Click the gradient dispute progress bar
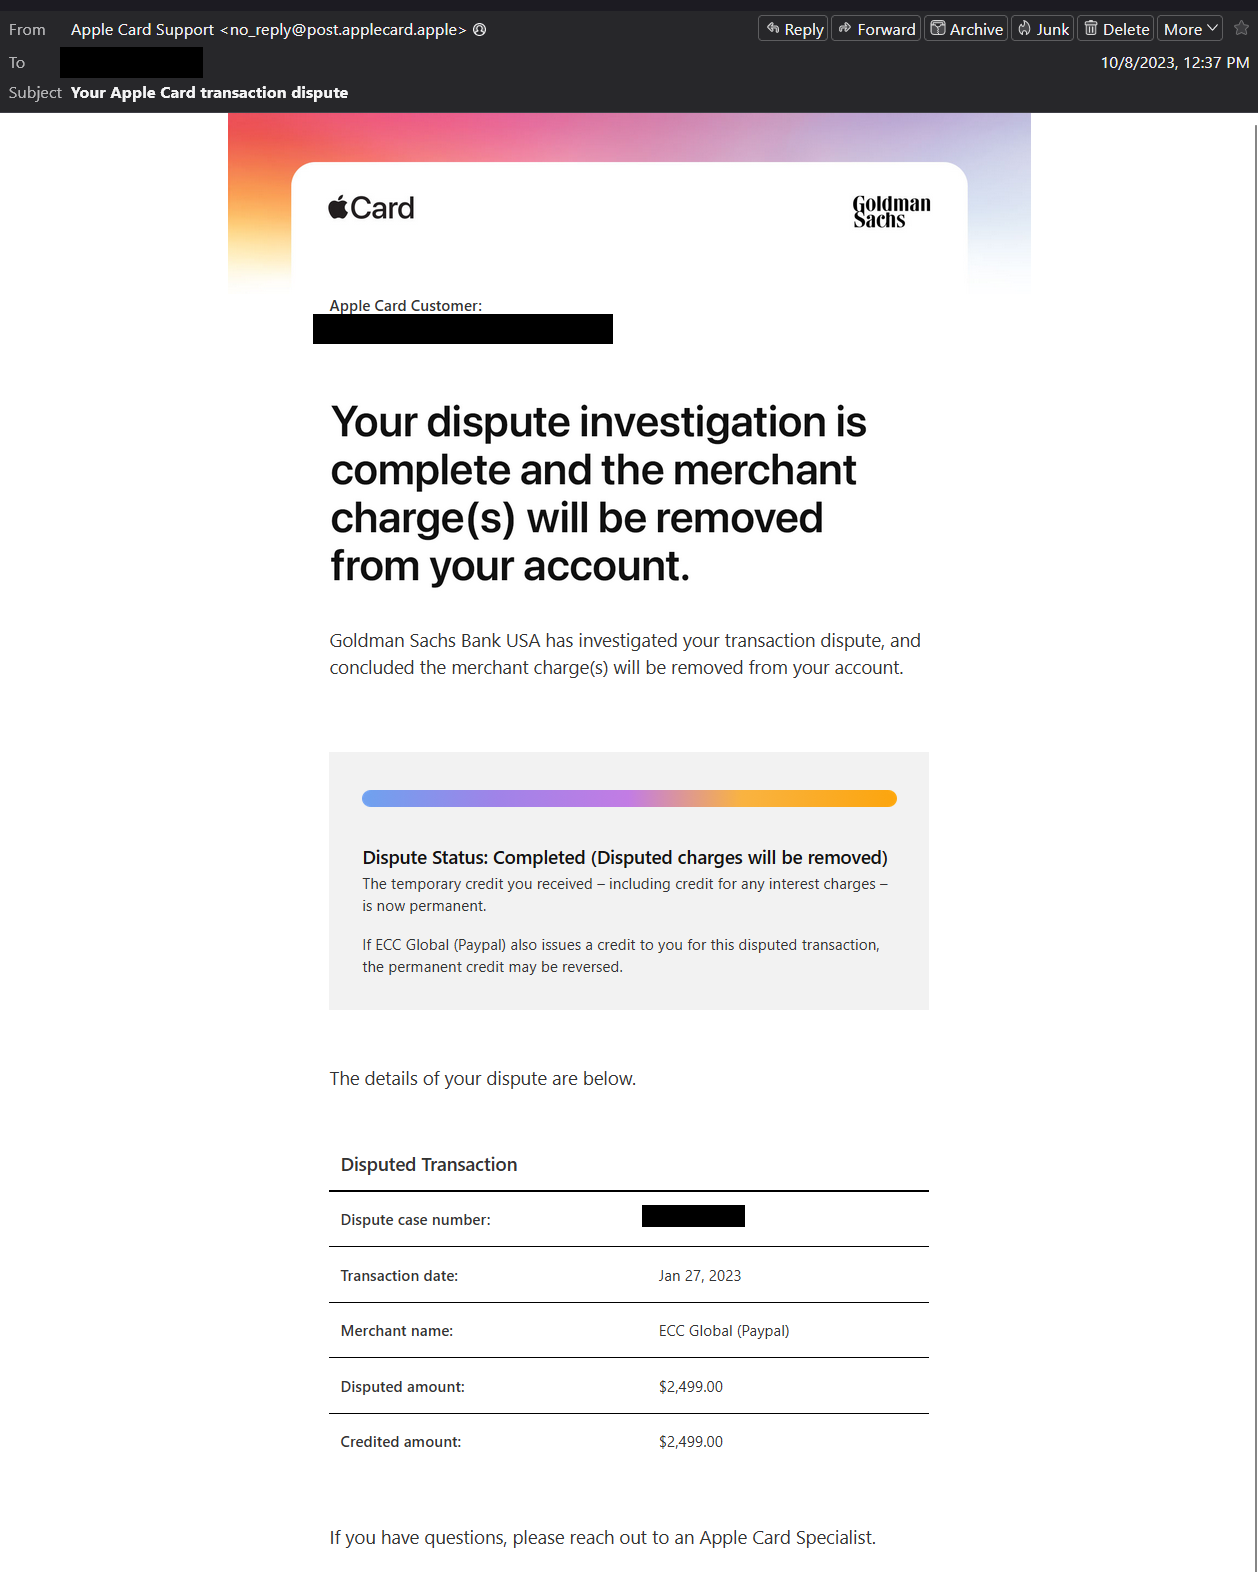This screenshot has height=1572, width=1258. pyautogui.click(x=629, y=798)
